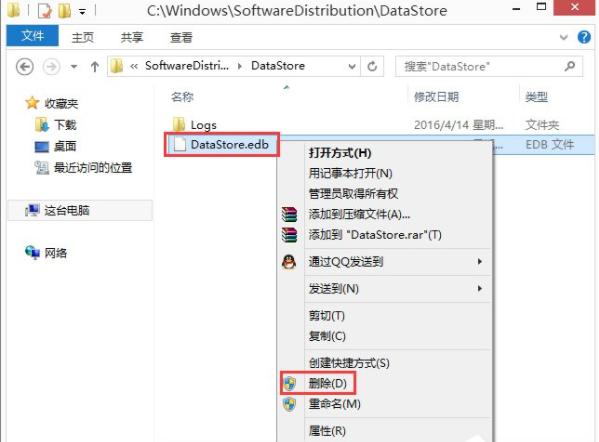Viewport: 599px width, 442px height.
Task: Click the back navigation arrow
Action: click(25, 67)
